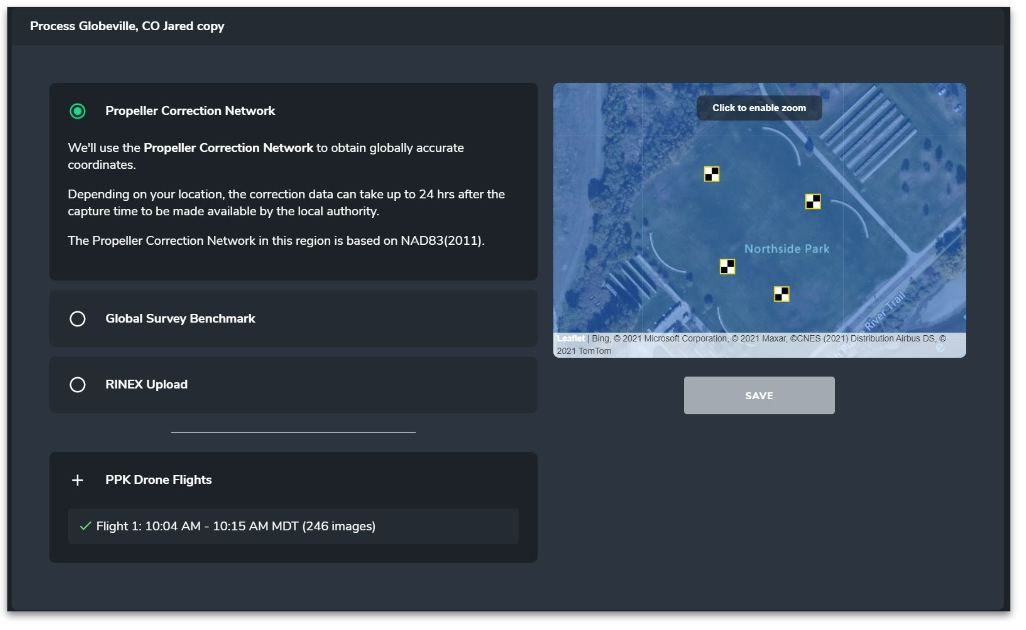This screenshot has width=1026, height=630.
Task: Click the selected Propeller Correction Network radio indicator
Action: point(78,111)
